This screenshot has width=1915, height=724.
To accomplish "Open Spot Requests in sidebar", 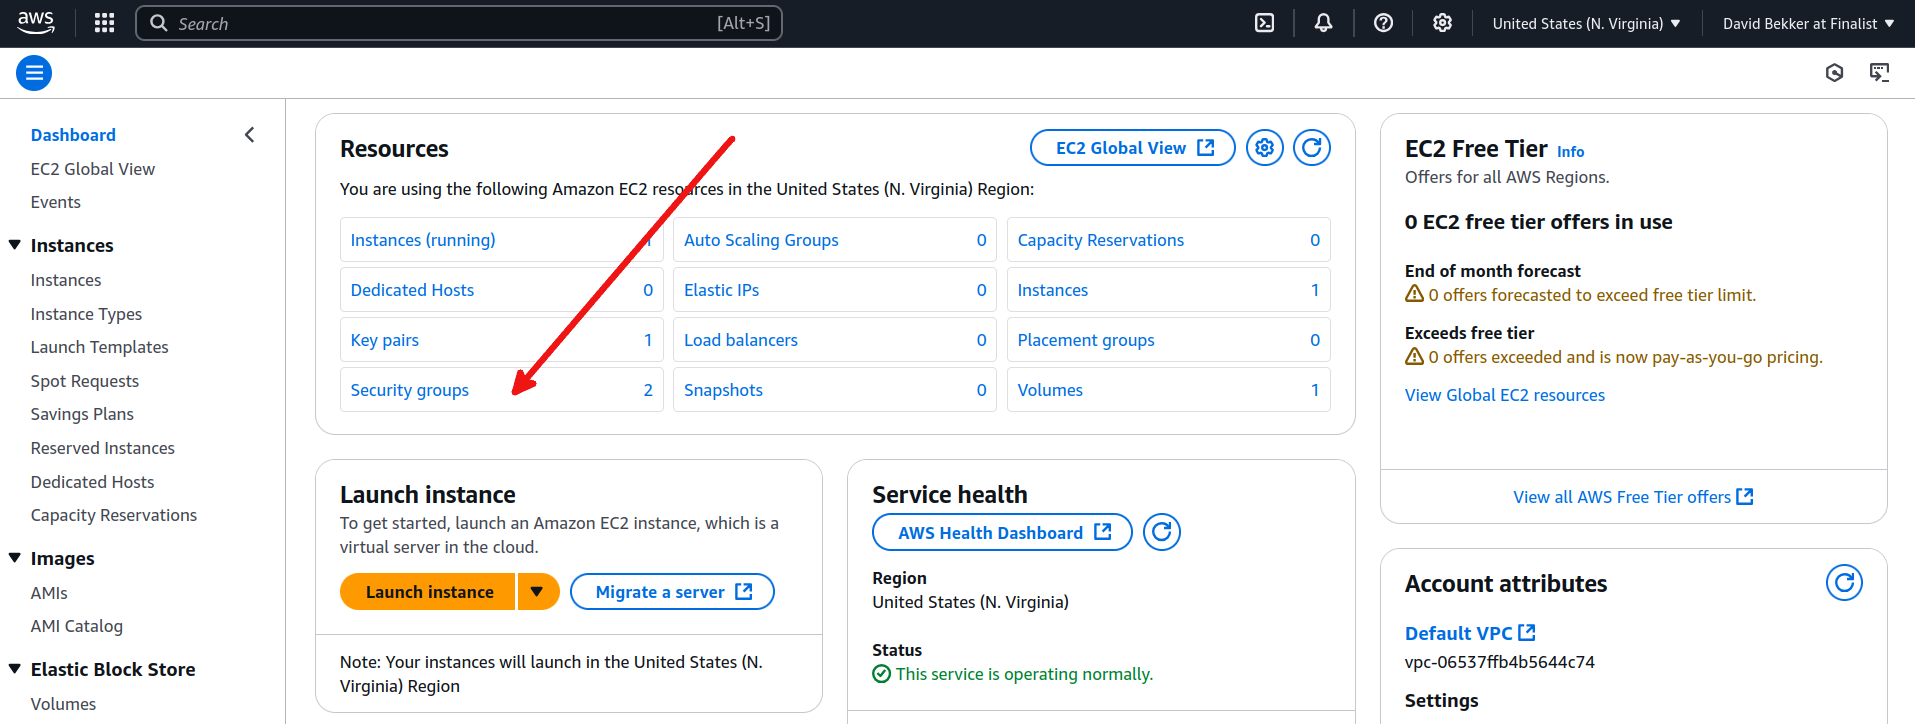I will point(85,381).
